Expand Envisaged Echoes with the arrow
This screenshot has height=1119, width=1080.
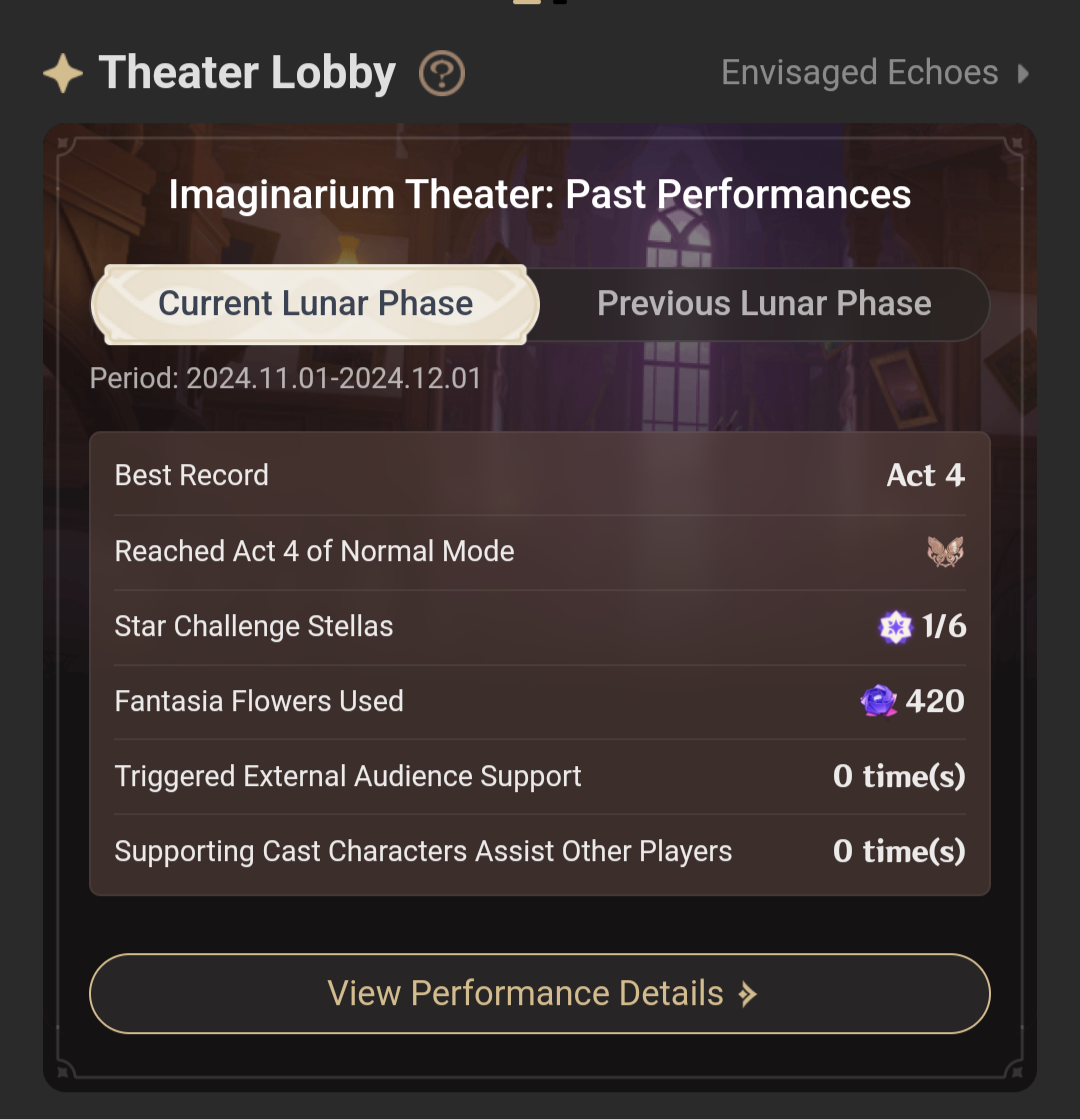click(1023, 73)
